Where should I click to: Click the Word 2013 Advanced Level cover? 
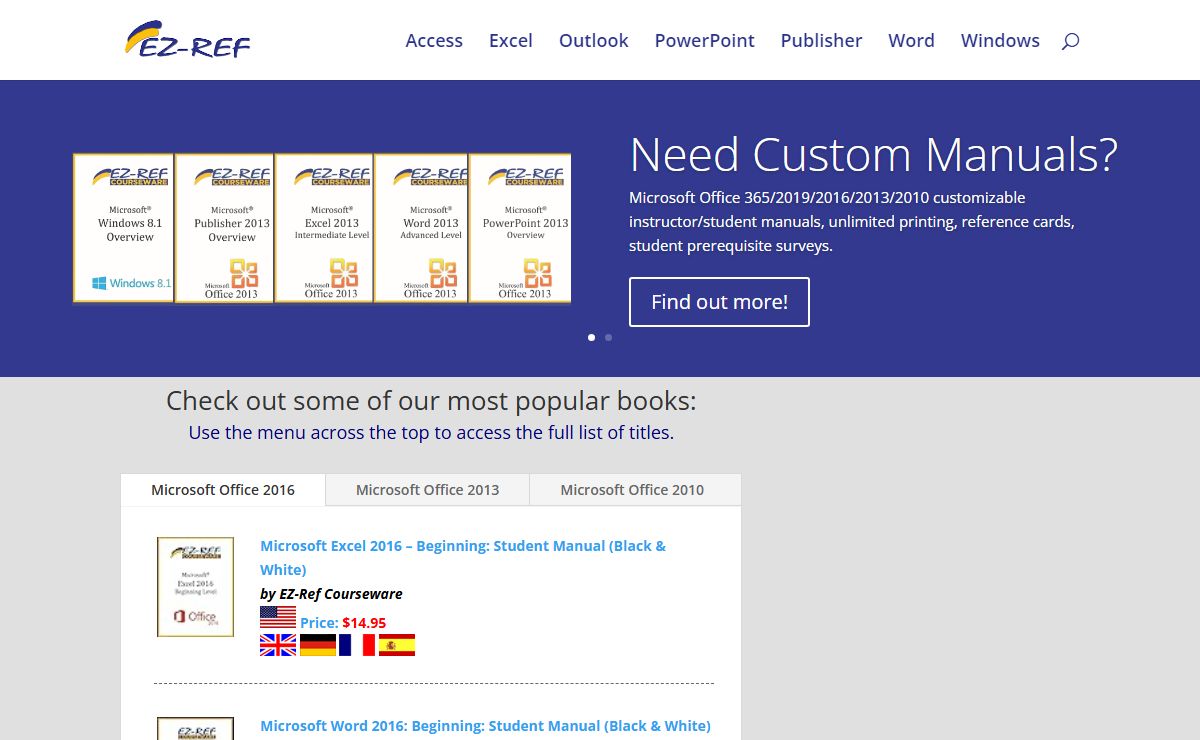click(421, 228)
